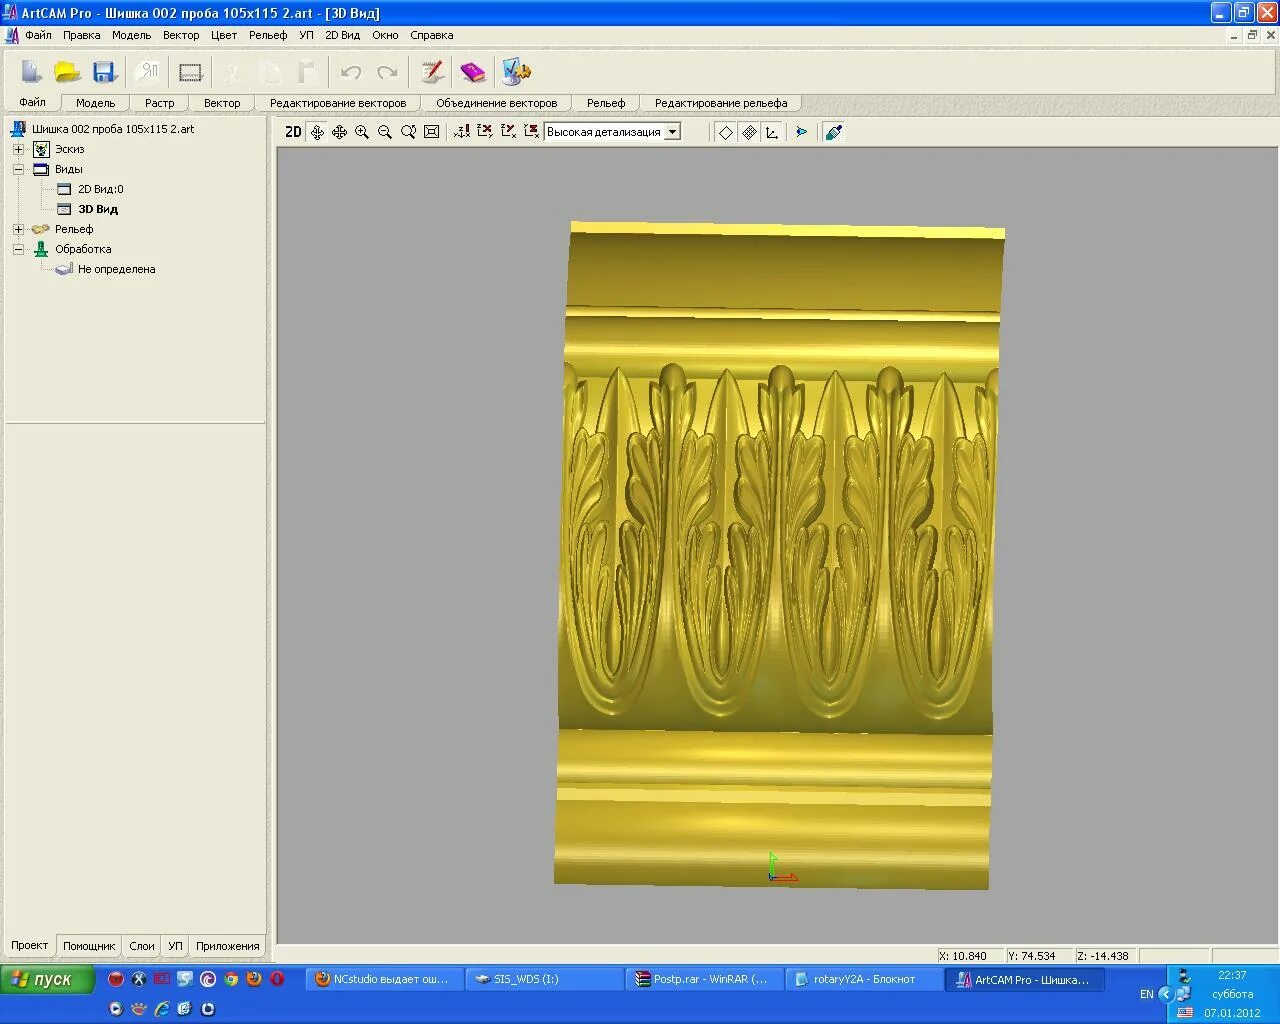1280x1024 pixels.
Task: Switch to the Растр toolbar tab
Action: tap(159, 103)
